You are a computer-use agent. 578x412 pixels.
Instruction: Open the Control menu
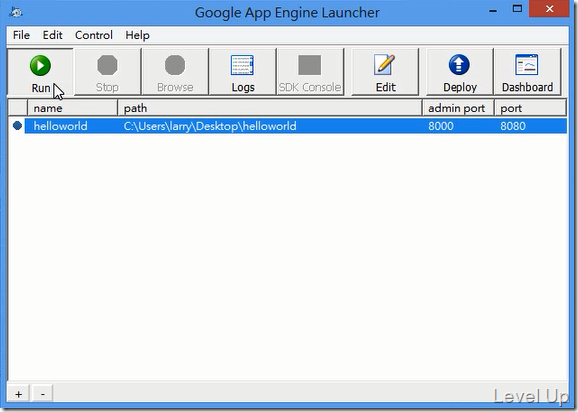point(94,35)
